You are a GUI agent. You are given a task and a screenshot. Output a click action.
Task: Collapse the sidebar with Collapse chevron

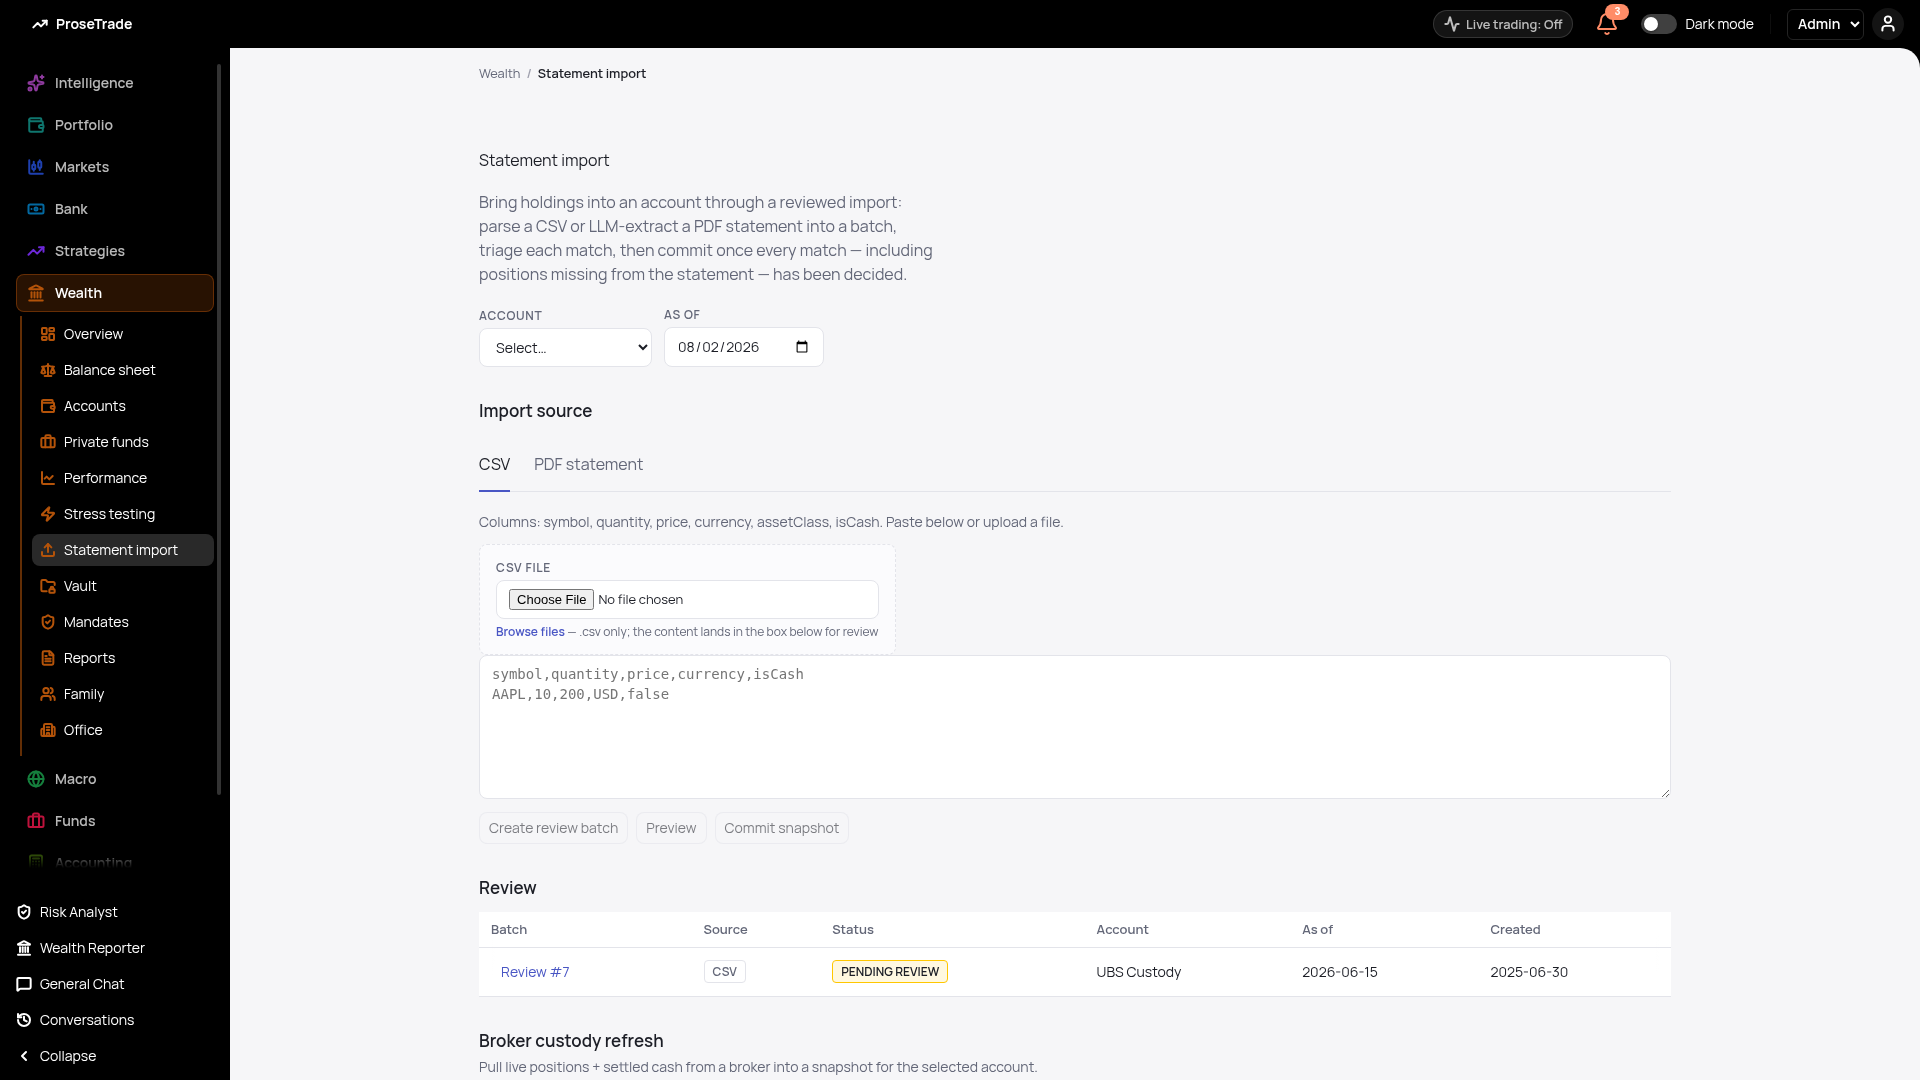24,1056
